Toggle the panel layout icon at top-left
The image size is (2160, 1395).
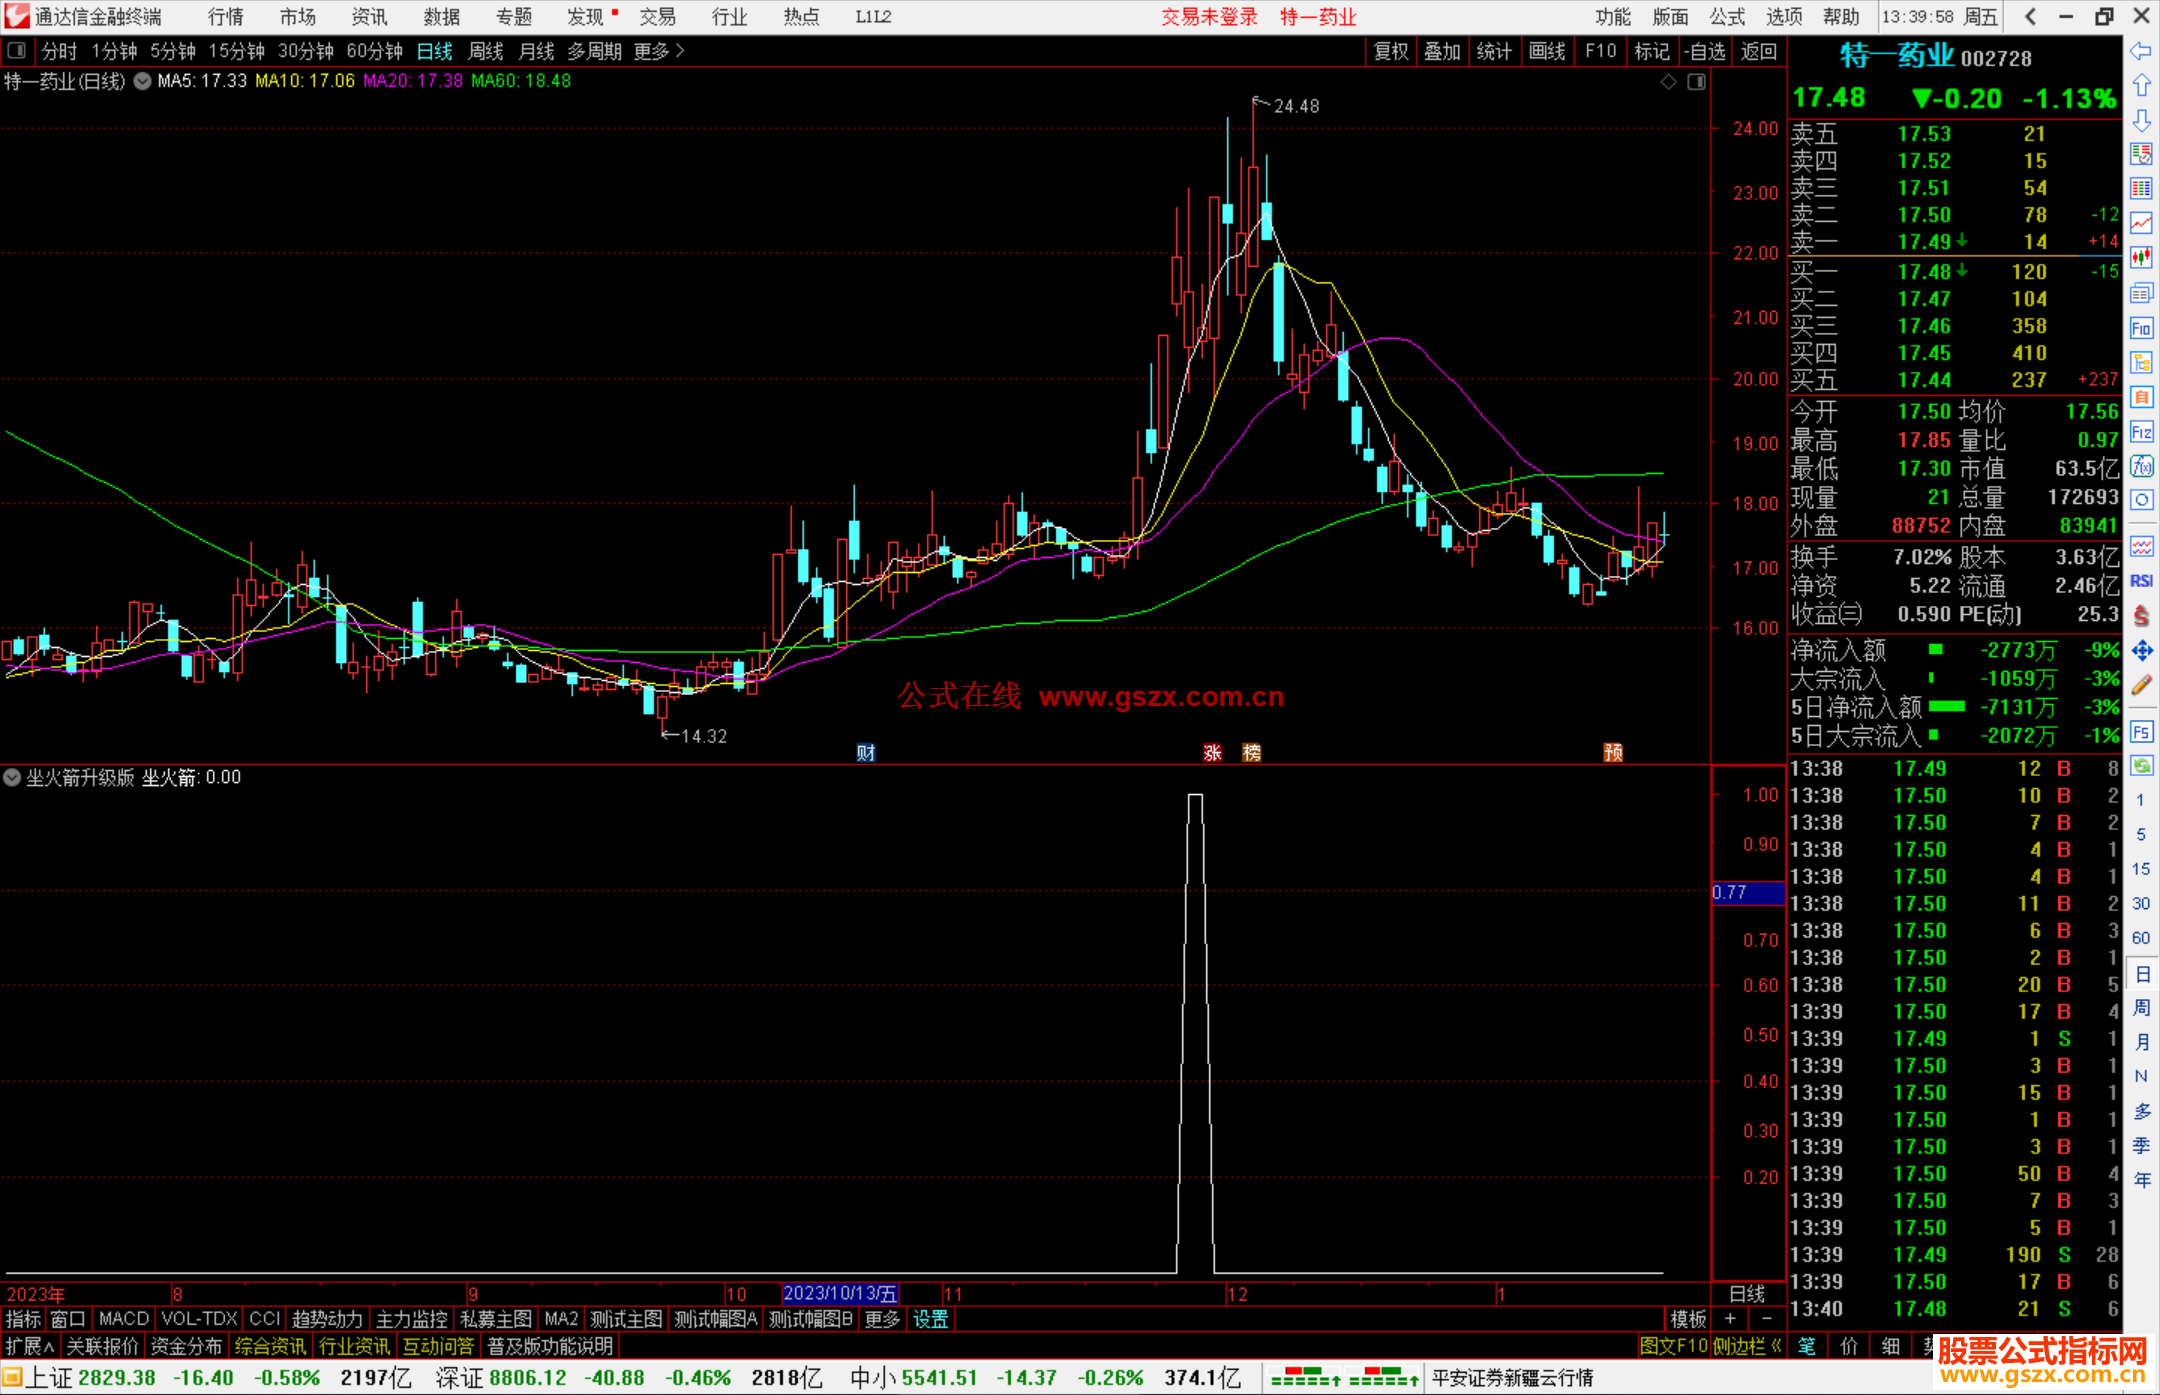17,50
